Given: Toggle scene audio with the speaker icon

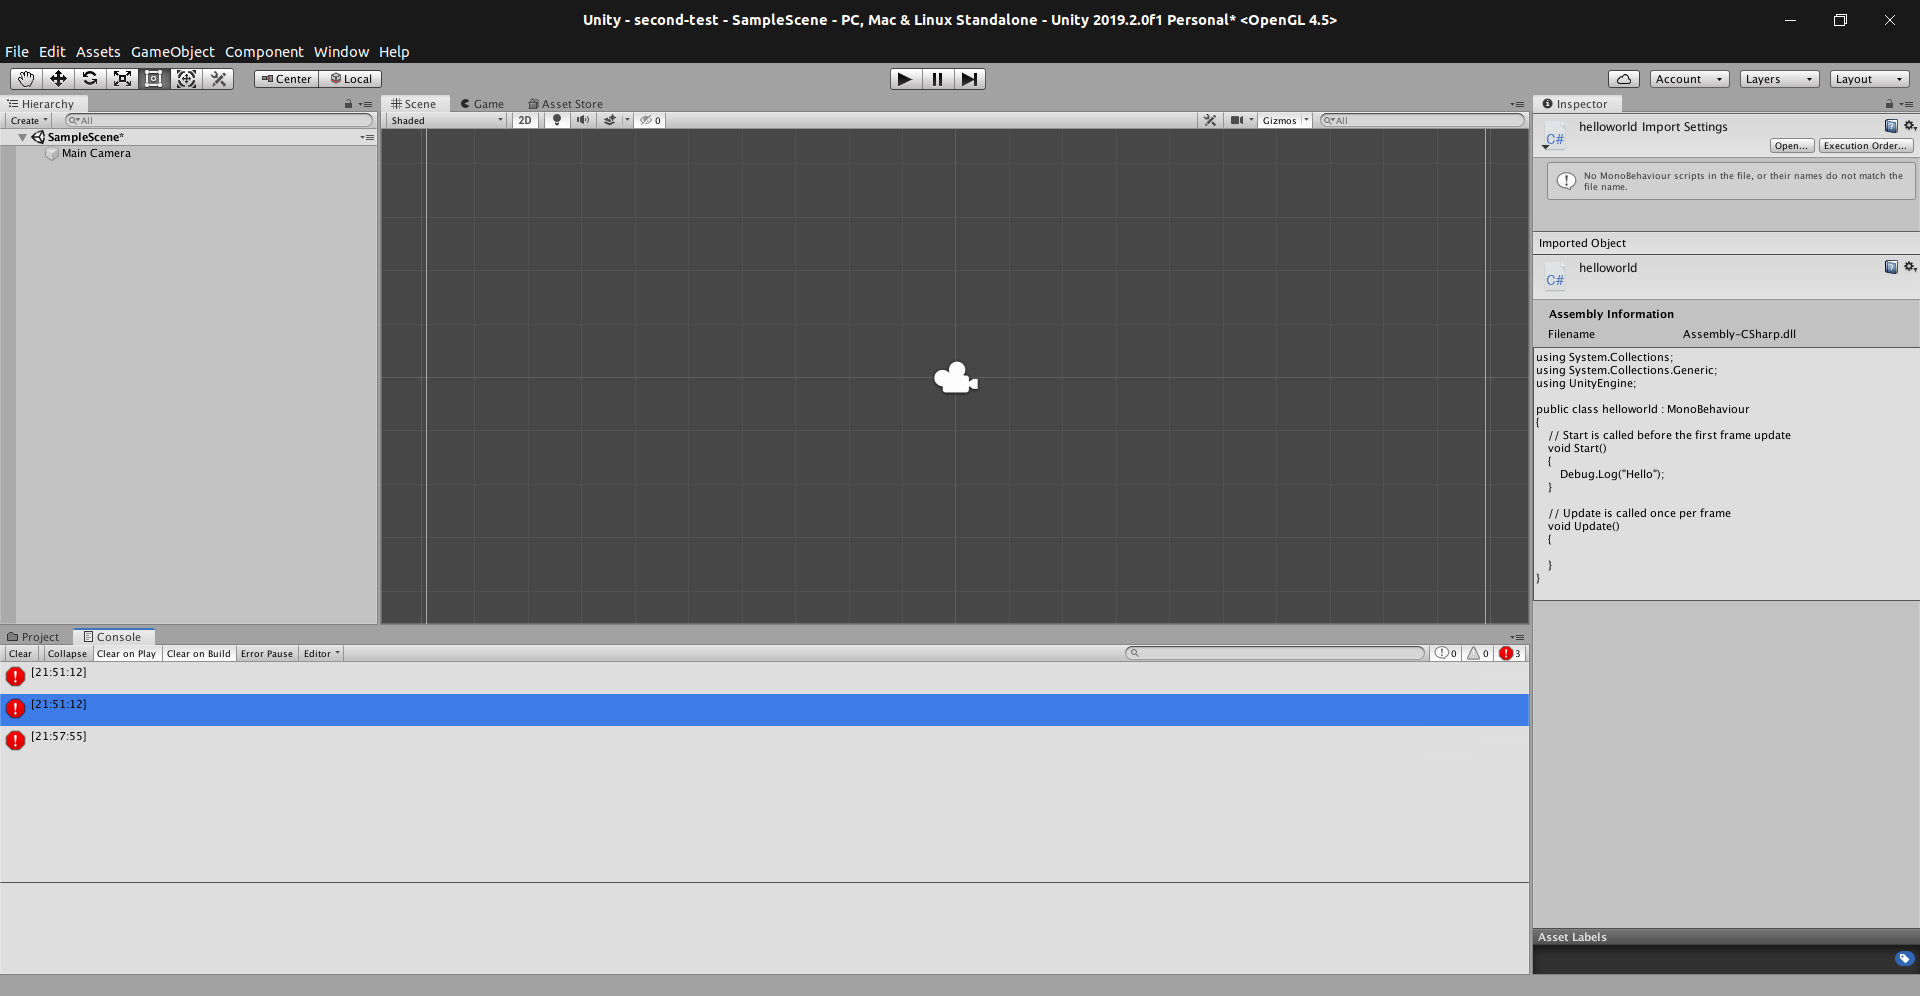Looking at the screenshot, I should click(583, 120).
